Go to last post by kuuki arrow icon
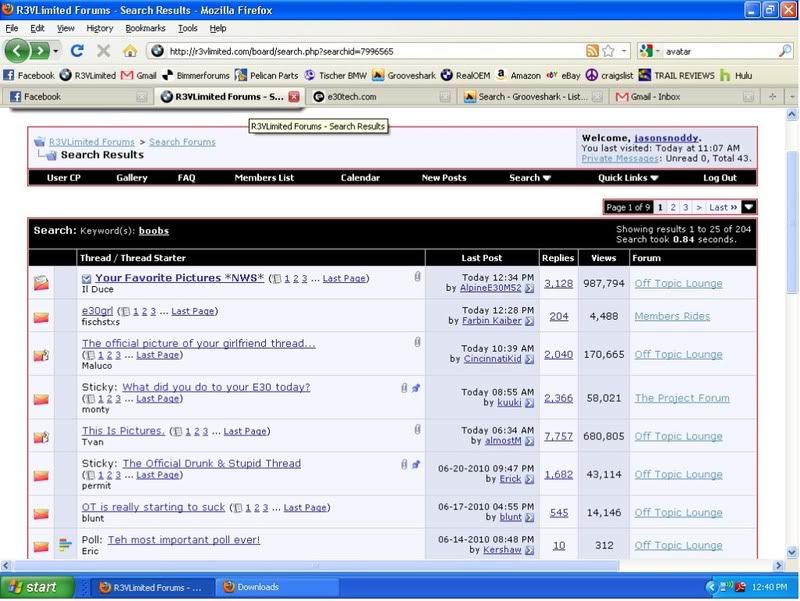Screen dimensions: 800x601 pyautogui.click(x=530, y=403)
